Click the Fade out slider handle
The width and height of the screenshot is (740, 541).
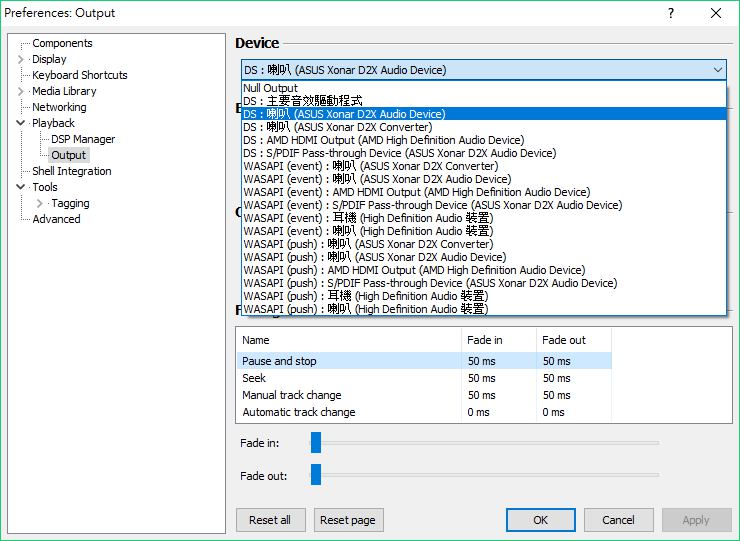[x=316, y=474]
